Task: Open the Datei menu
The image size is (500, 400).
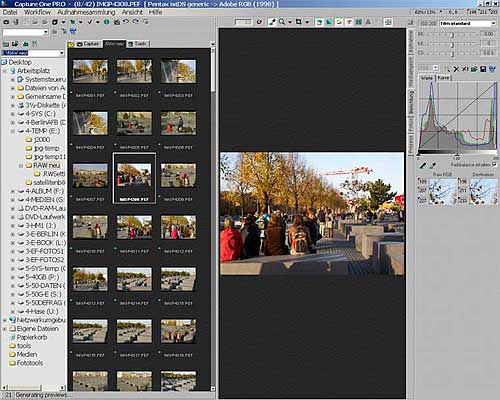Action: tap(10, 12)
